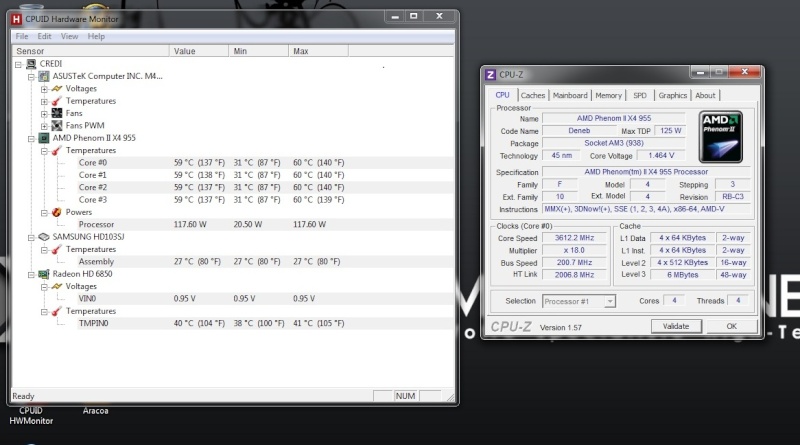Click the ASUSTeK Temperatures thermometer icon
The height and width of the screenshot is (445, 800).
pos(57,101)
